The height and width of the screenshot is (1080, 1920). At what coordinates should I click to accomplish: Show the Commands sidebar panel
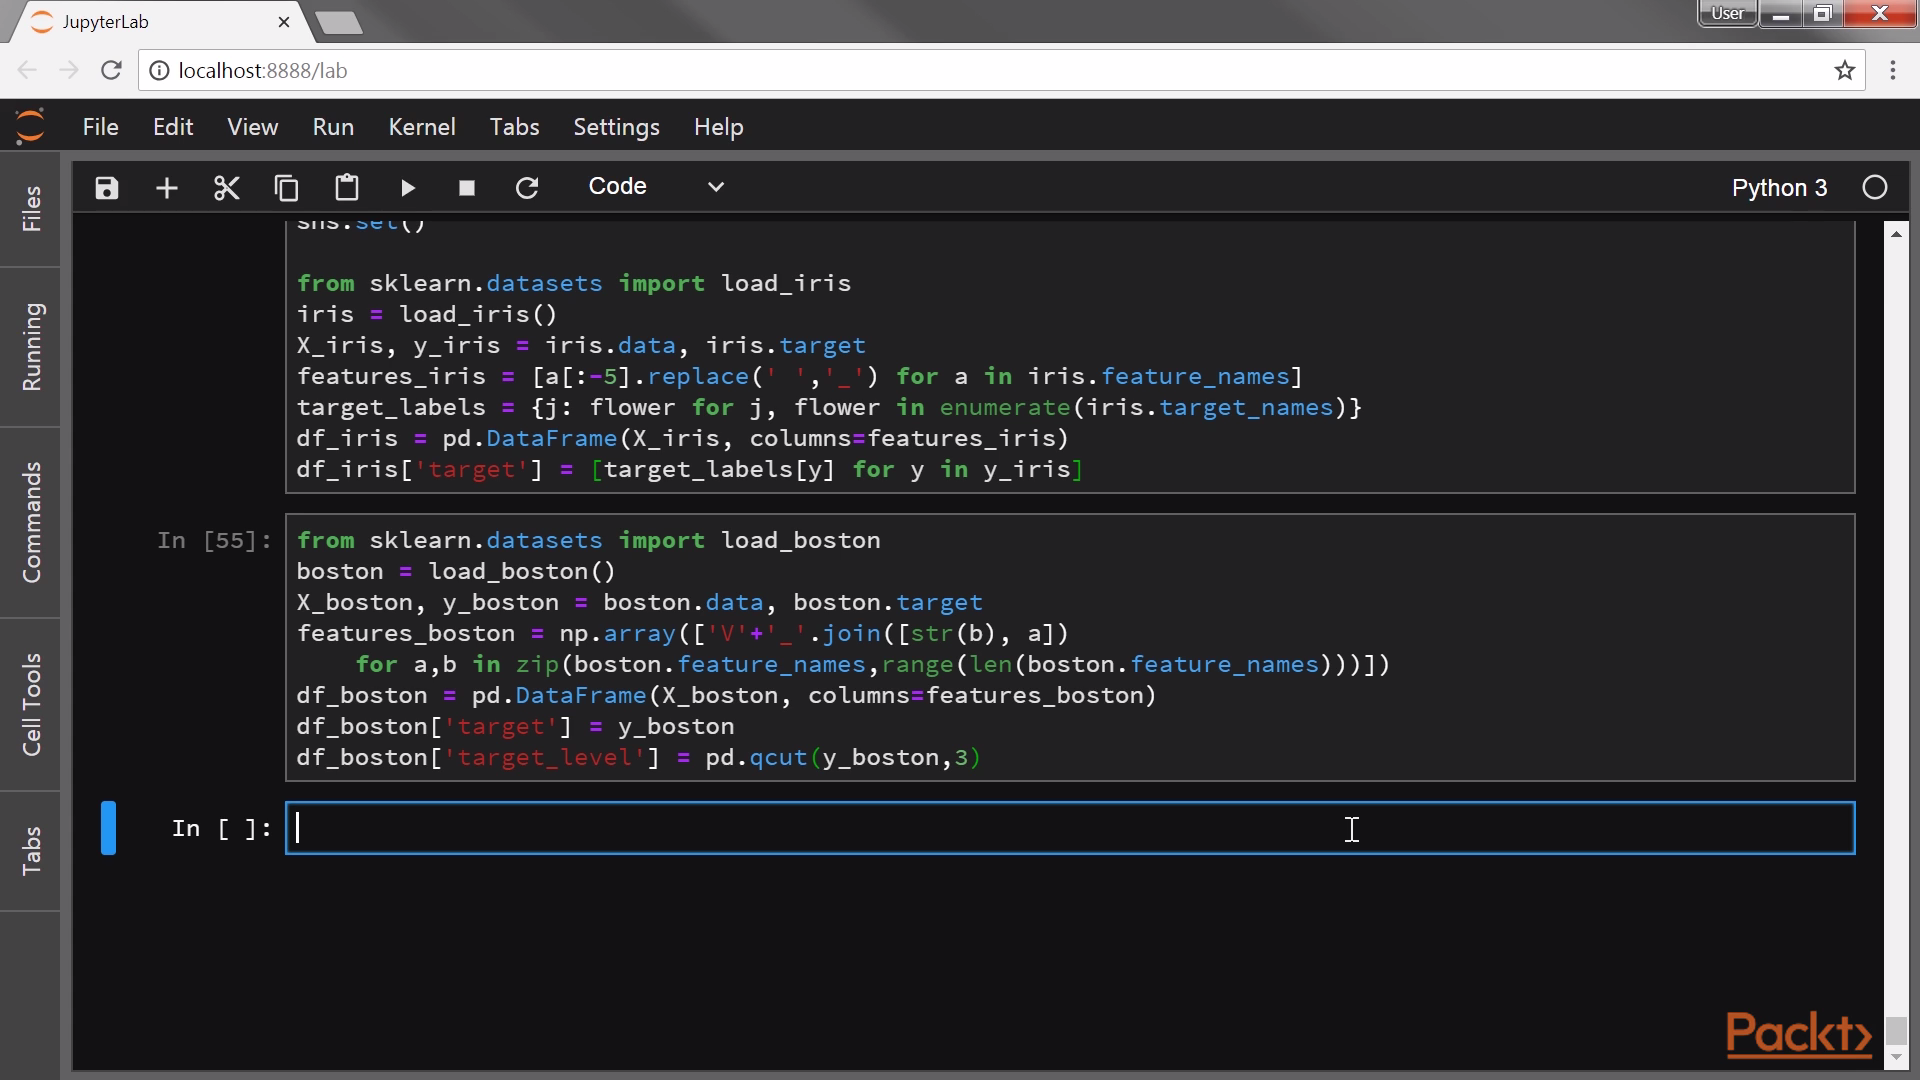pyautogui.click(x=31, y=522)
